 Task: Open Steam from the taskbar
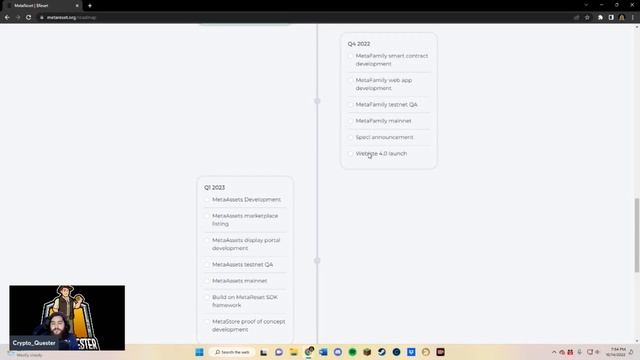[382, 352]
